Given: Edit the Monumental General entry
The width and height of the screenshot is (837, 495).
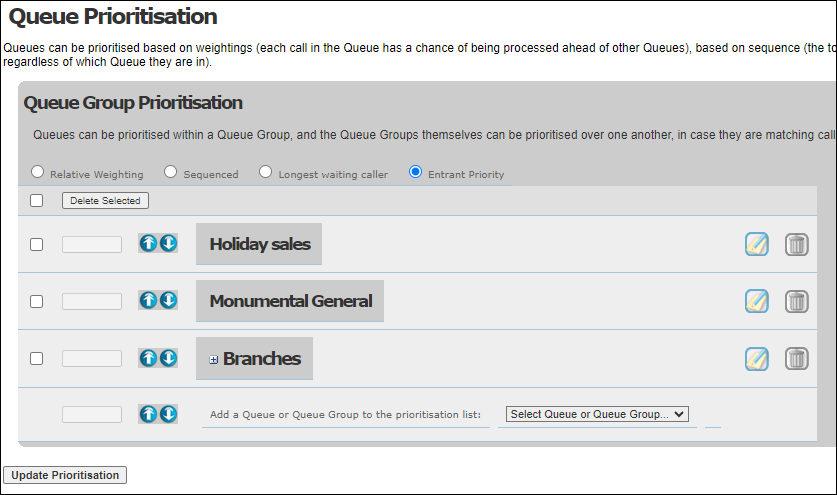Looking at the screenshot, I should coord(757,301).
